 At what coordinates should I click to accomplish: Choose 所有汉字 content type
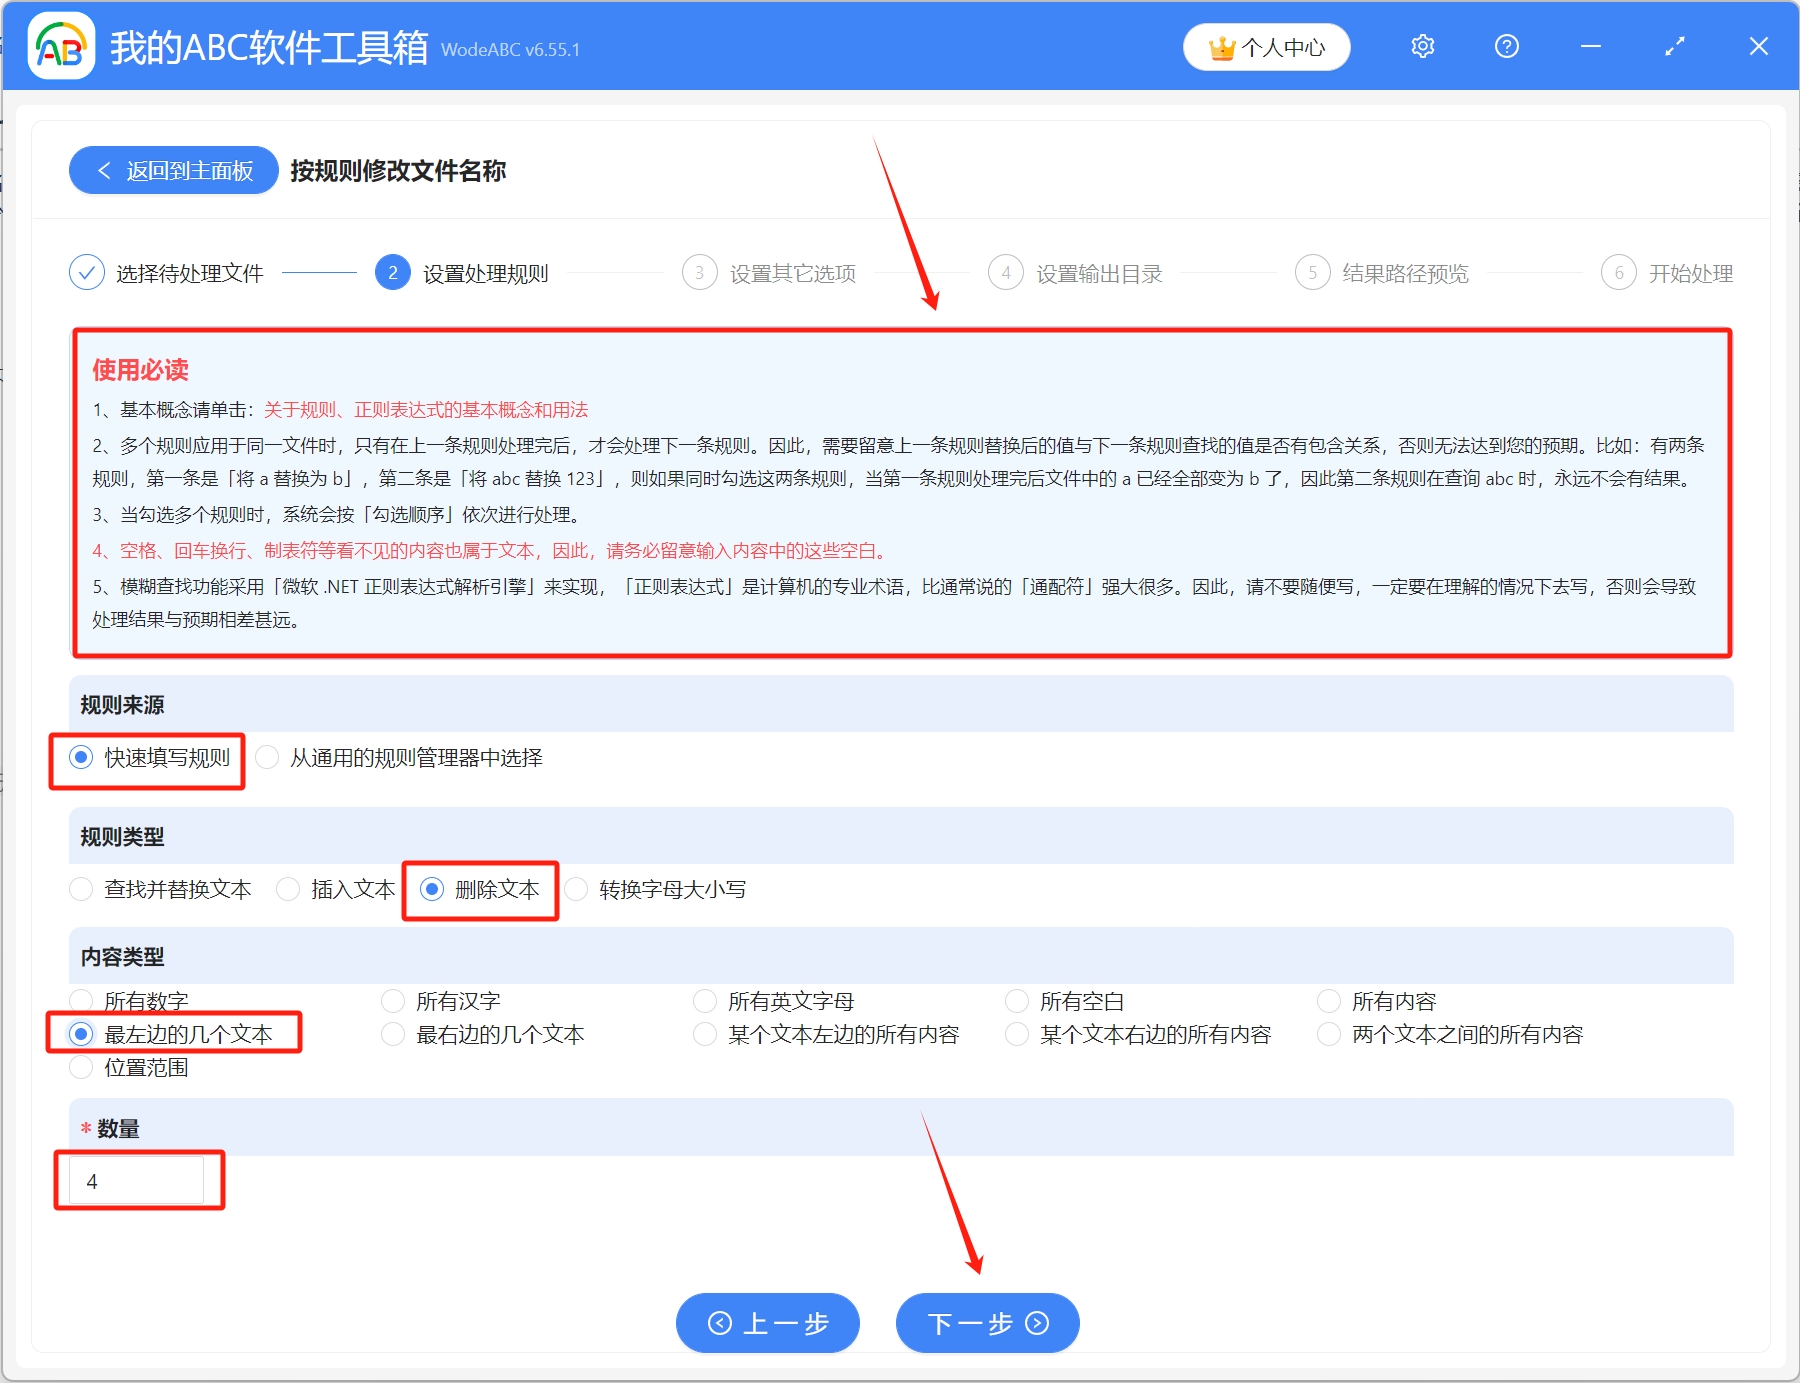coord(393,1000)
